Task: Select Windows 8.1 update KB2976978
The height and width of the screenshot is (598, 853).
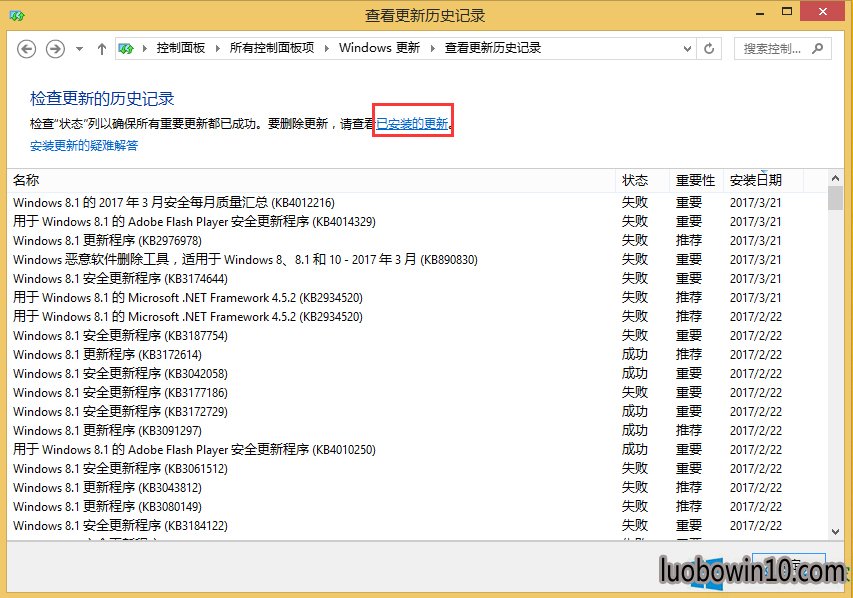Action: click(x=417, y=241)
